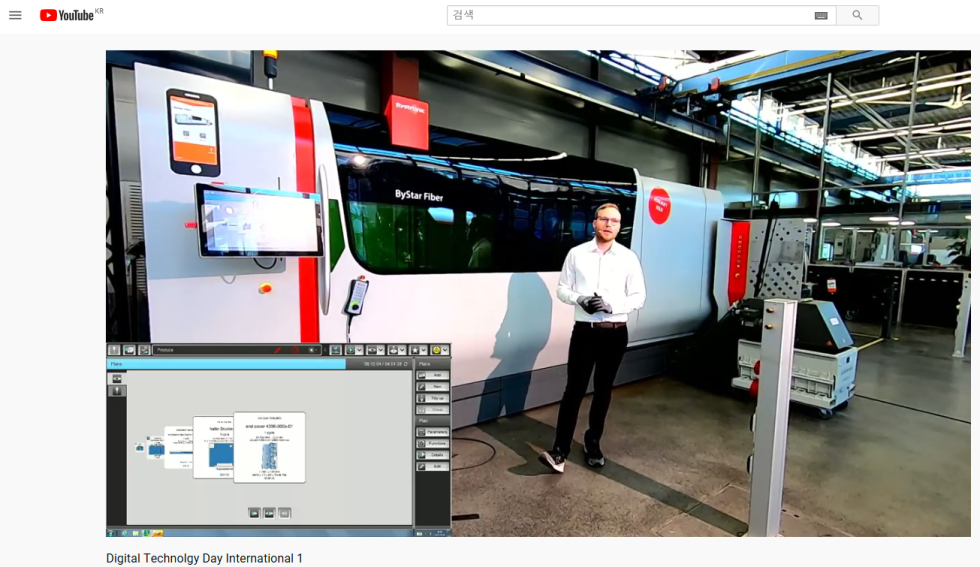Click the red pen icon in Produce bar
980x567 pixels.
click(x=278, y=350)
